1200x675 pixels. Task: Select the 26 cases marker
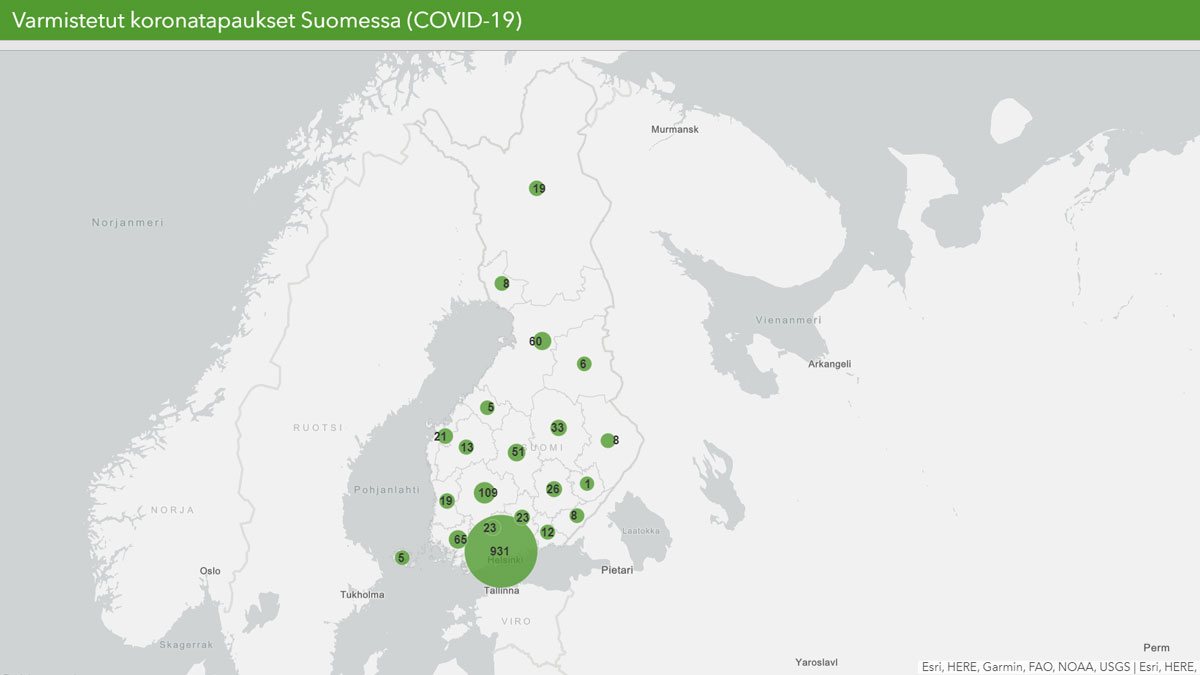click(x=553, y=489)
